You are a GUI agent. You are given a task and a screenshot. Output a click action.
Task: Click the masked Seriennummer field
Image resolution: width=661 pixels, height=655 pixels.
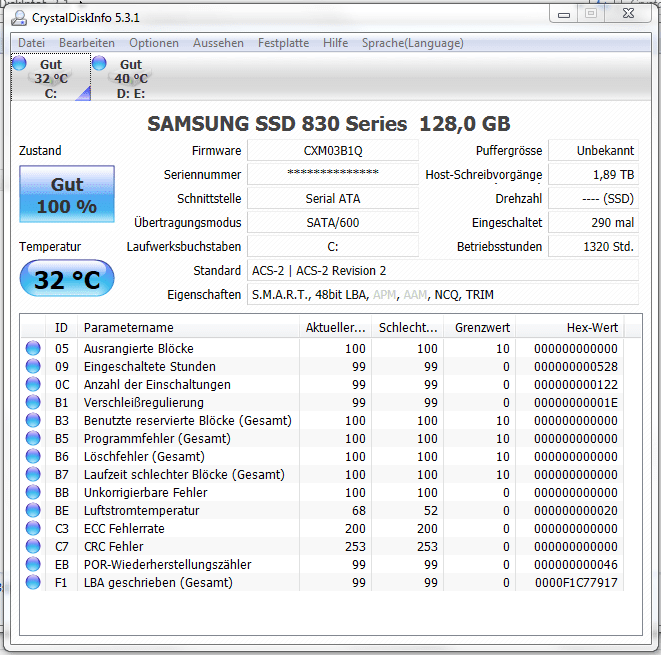click(333, 174)
